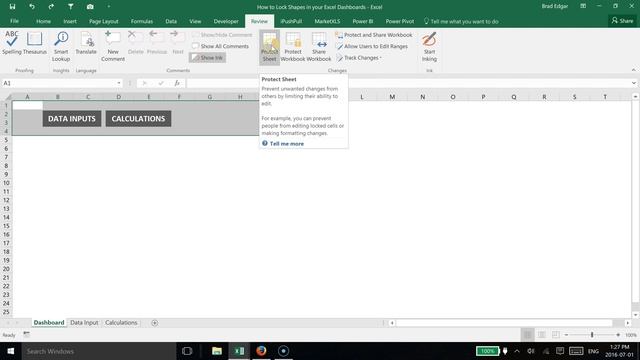The image size is (640, 360).
Task: Switch to Page Break Preview in status bar
Action: (x=556, y=335)
